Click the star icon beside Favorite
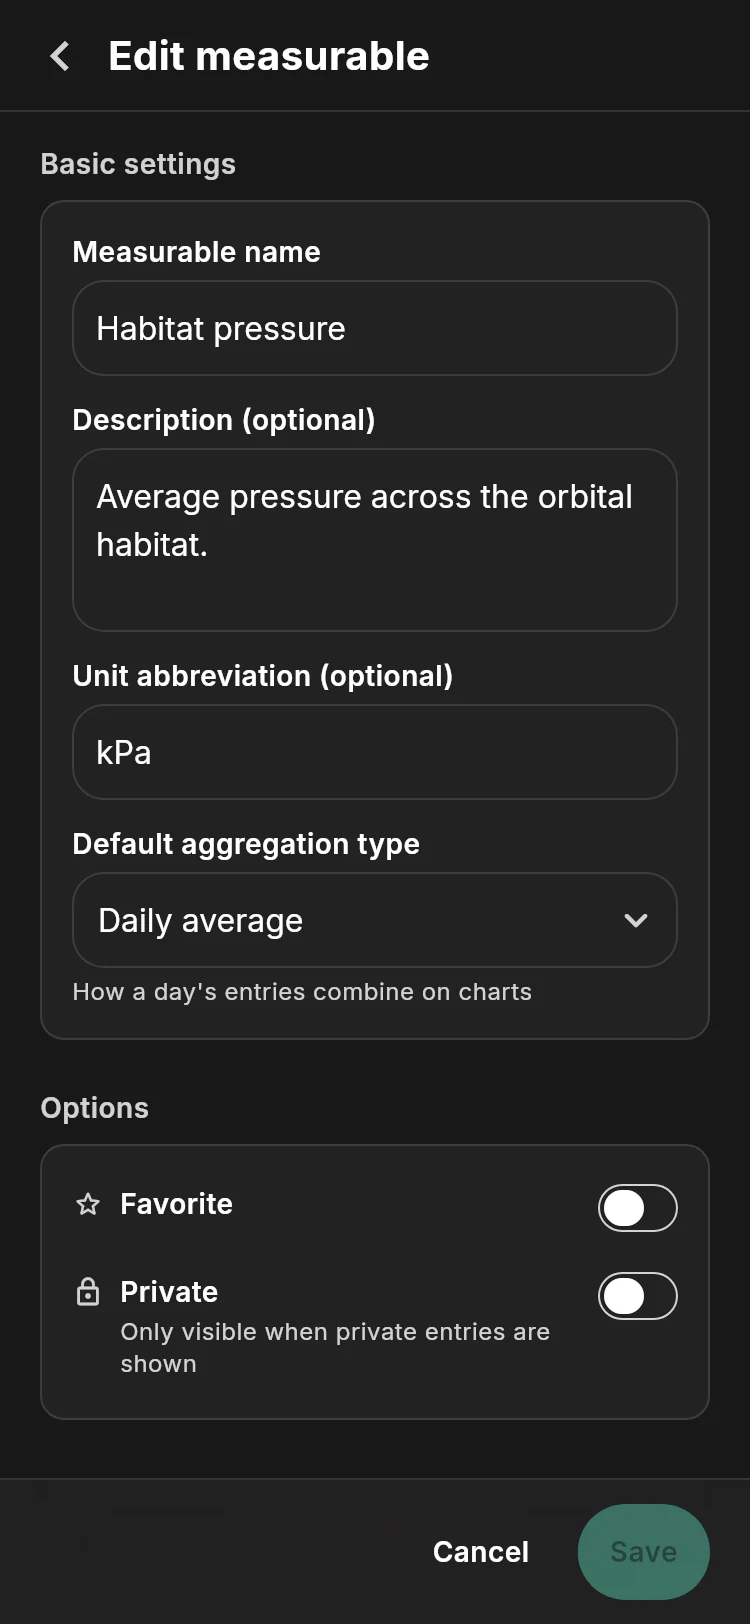 point(88,1204)
